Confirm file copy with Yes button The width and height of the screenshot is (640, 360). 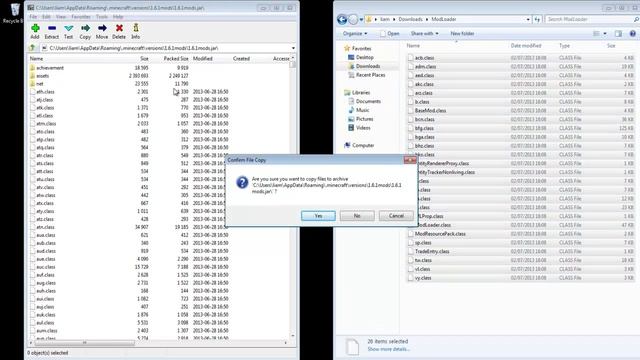click(x=318, y=216)
